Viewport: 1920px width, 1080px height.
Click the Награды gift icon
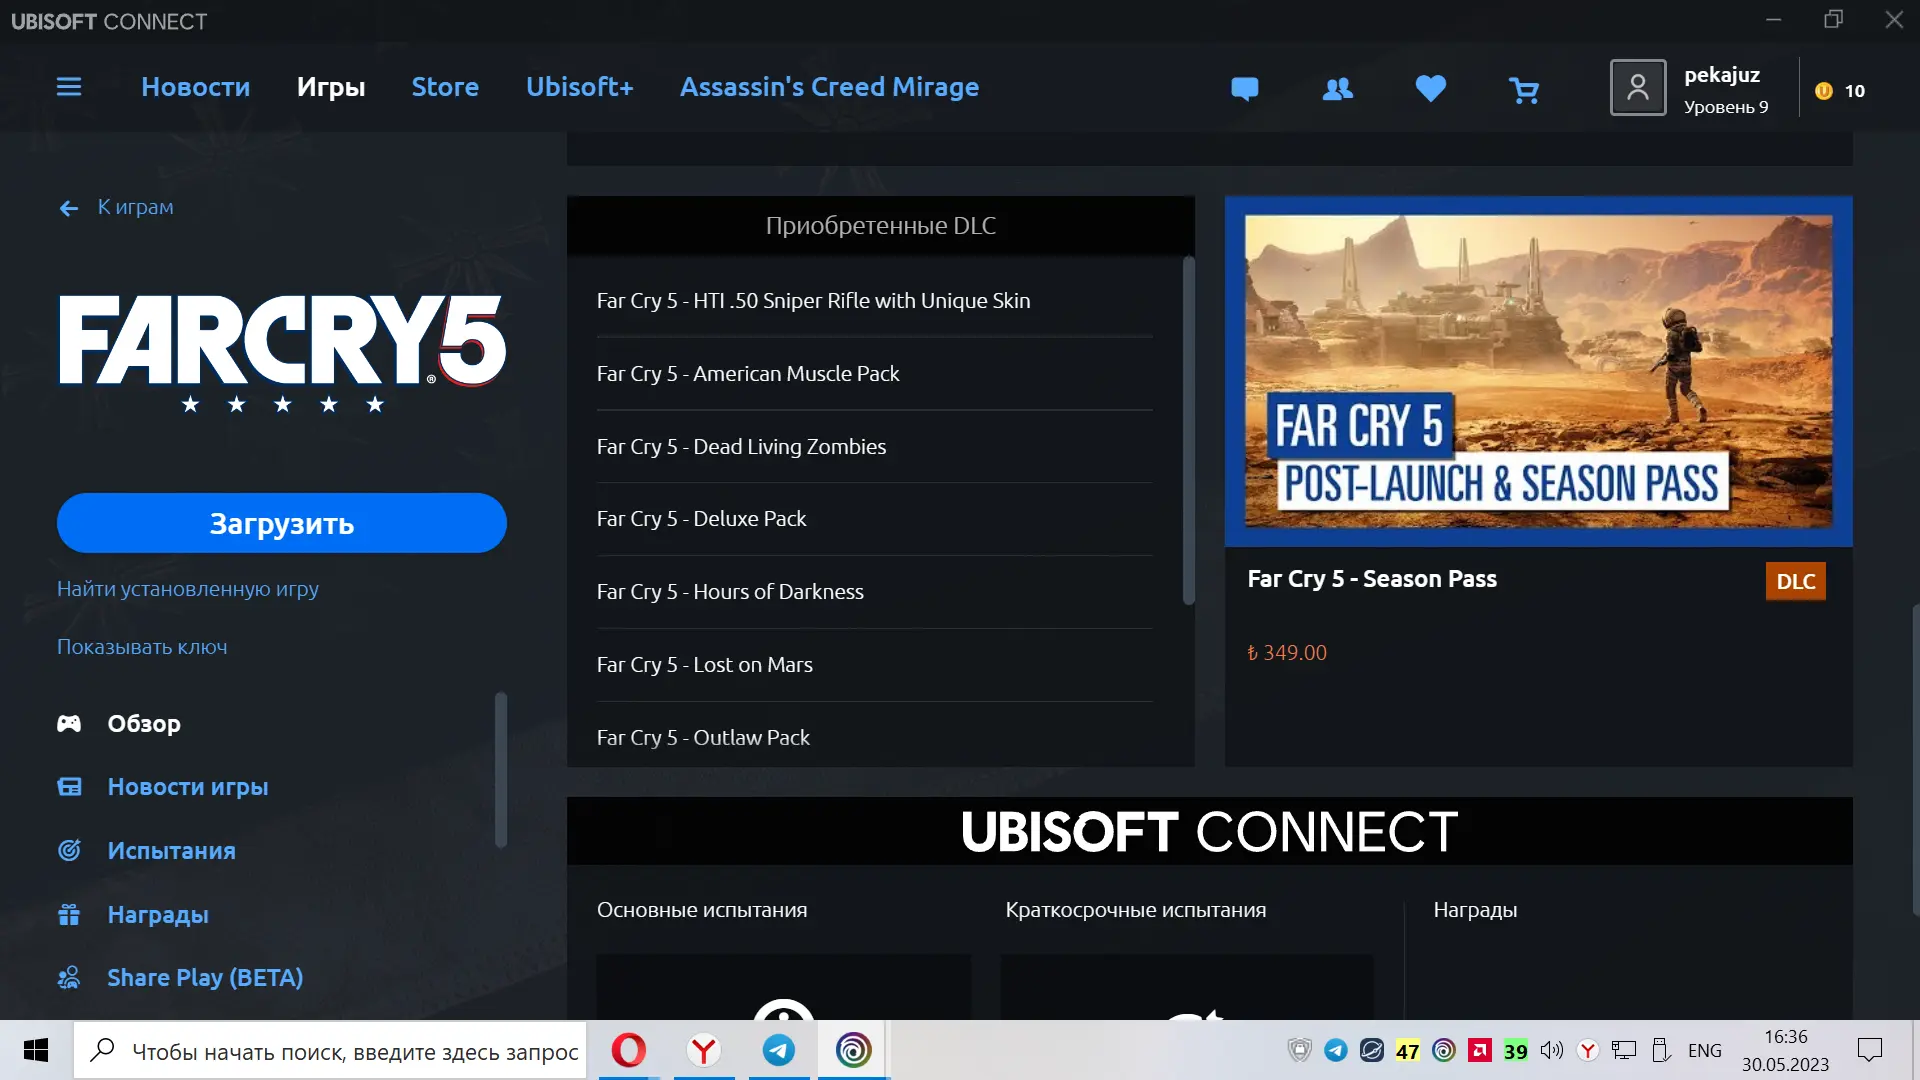pos(69,914)
